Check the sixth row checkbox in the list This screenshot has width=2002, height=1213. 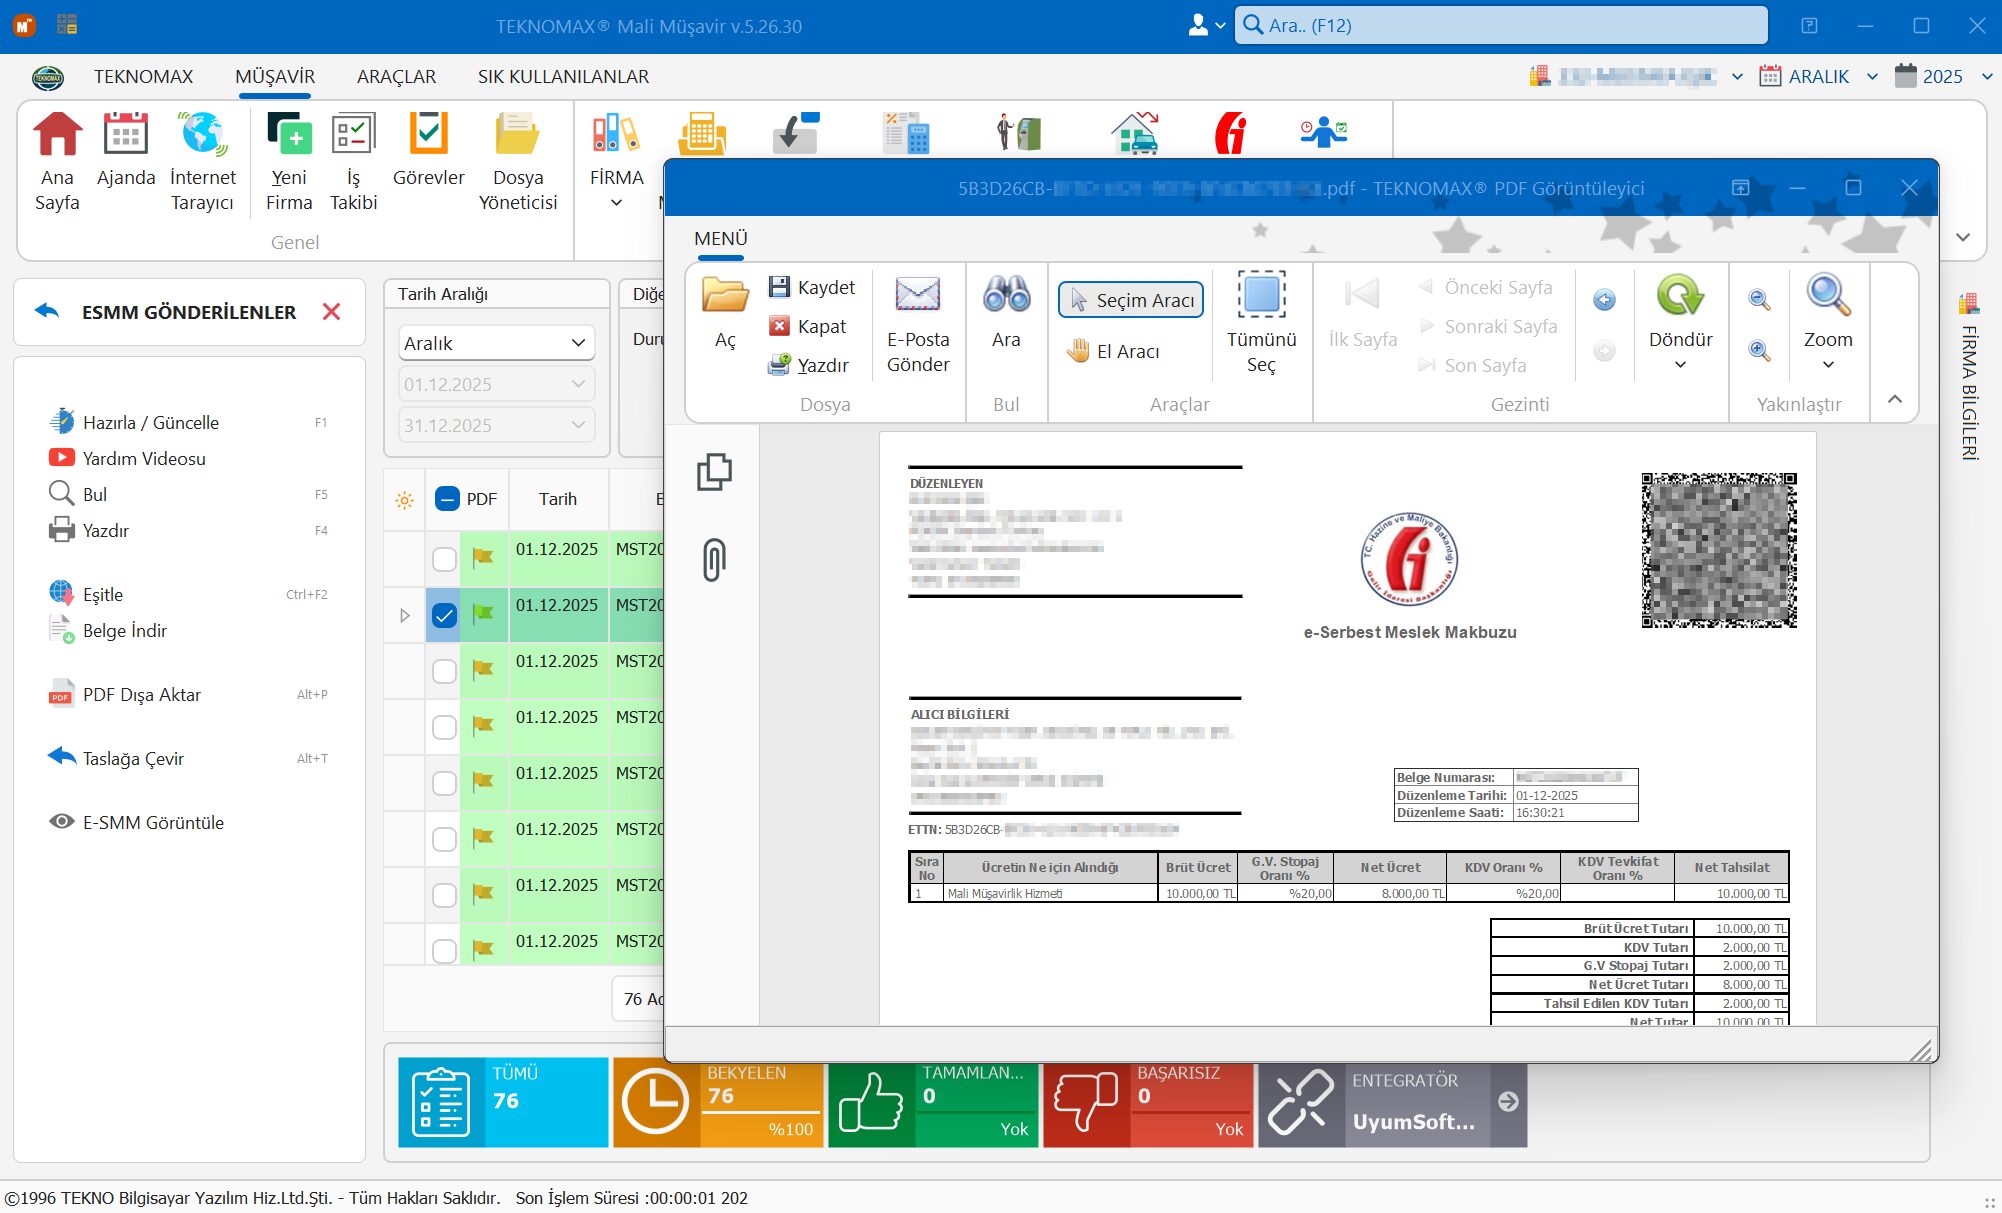[x=444, y=839]
